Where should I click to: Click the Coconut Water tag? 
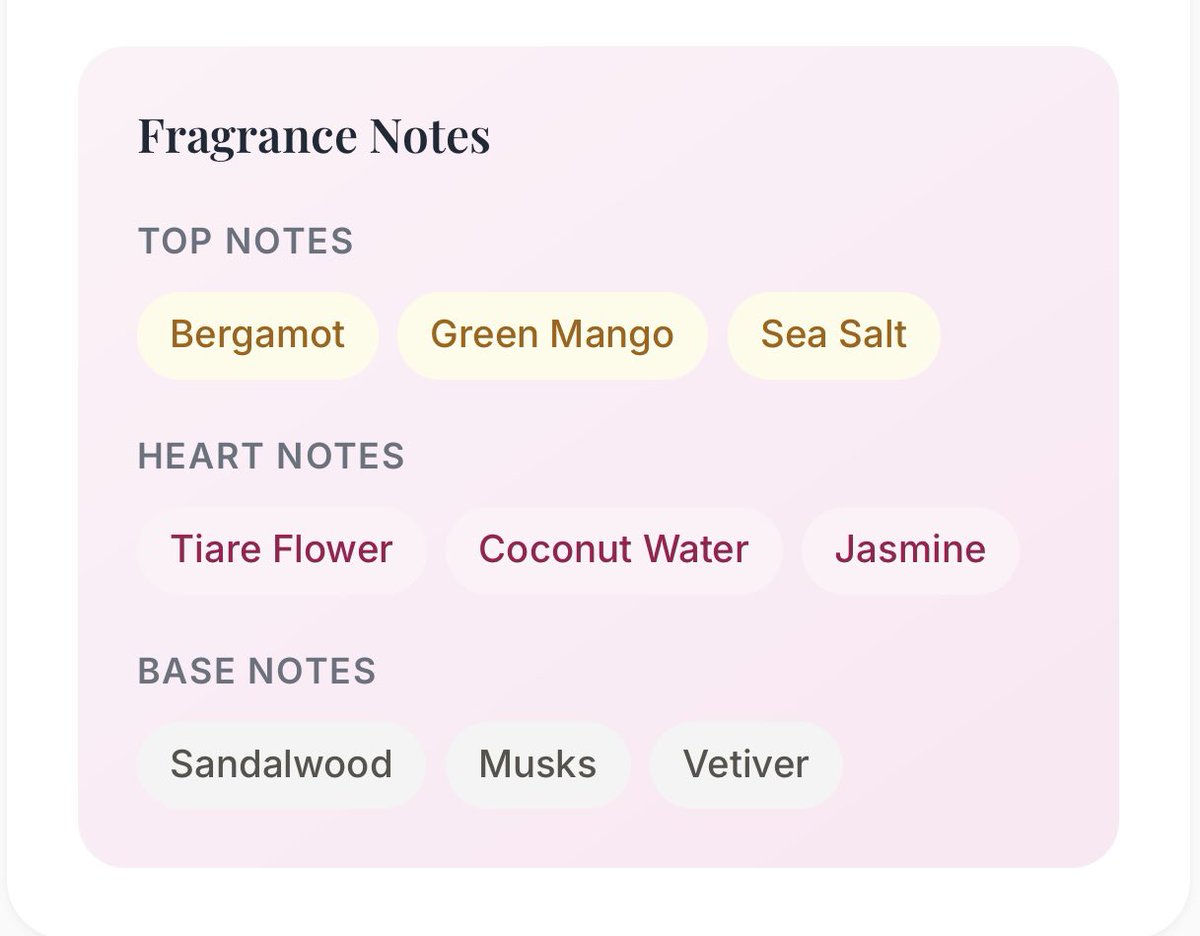(x=614, y=550)
